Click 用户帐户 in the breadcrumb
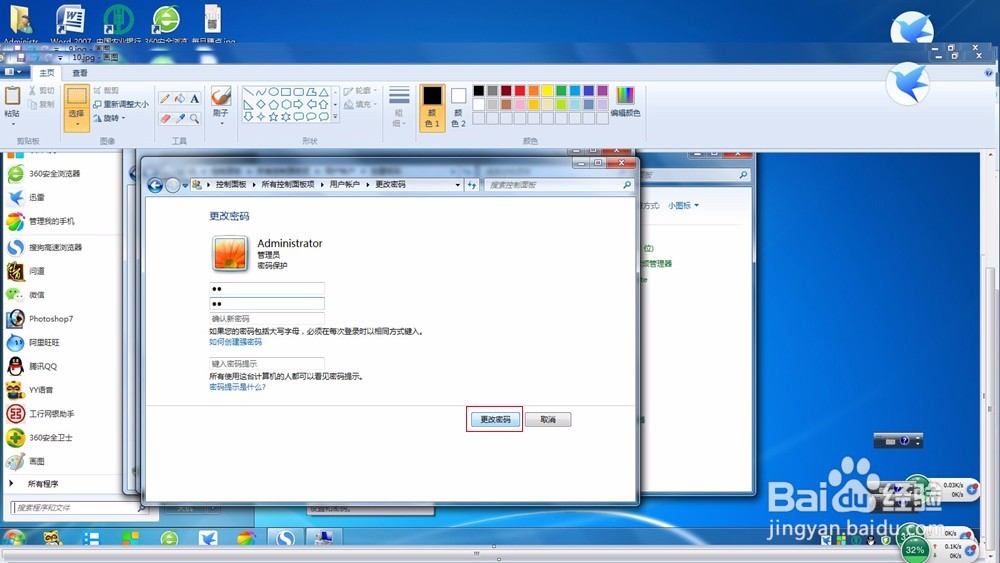1000x563 pixels. click(x=344, y=185)
